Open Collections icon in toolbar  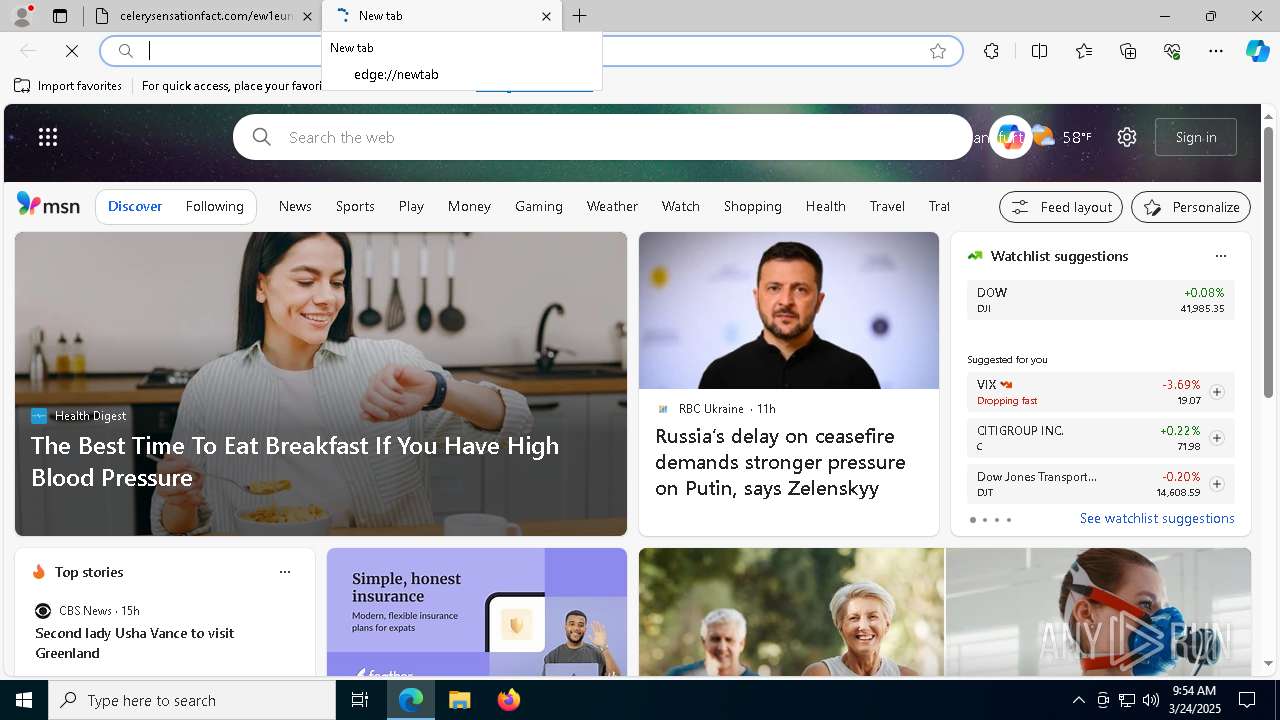click(1128, 51)
